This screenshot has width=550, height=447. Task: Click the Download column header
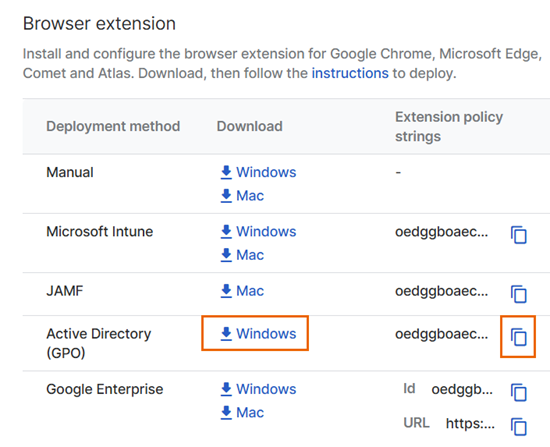[249, 126]
